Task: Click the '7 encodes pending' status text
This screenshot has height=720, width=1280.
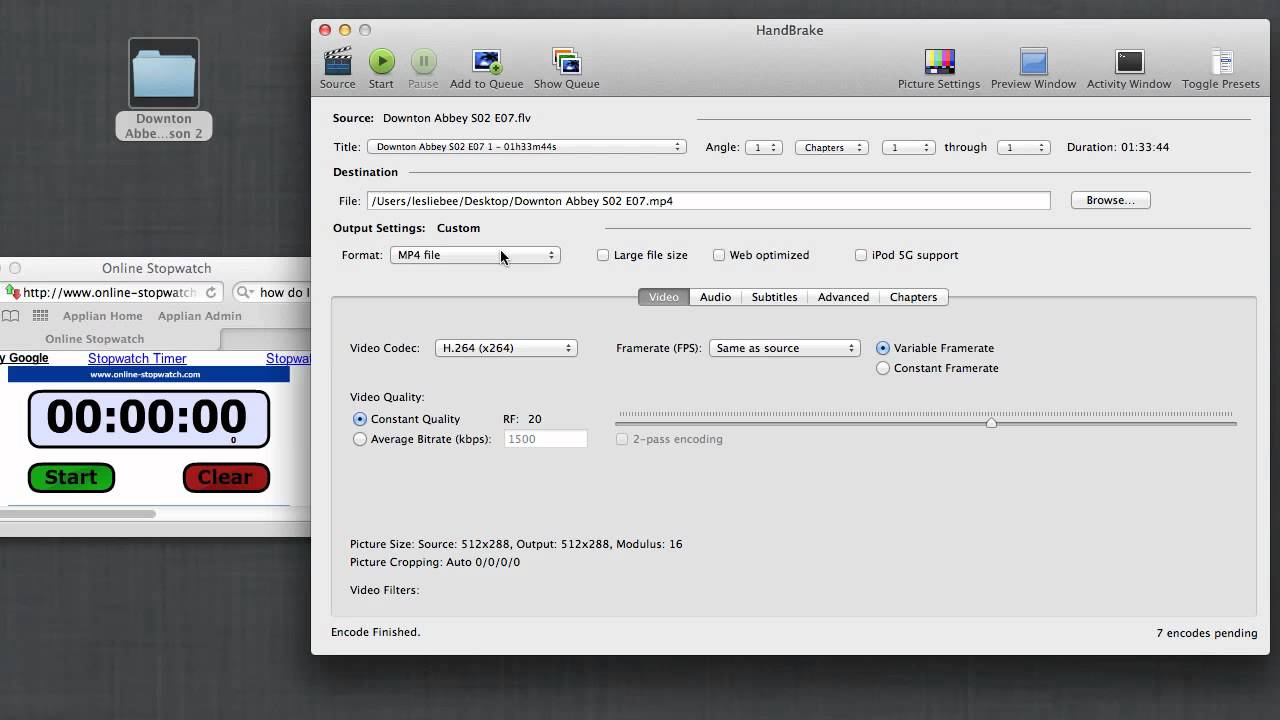Action: tap(1207, 633)
